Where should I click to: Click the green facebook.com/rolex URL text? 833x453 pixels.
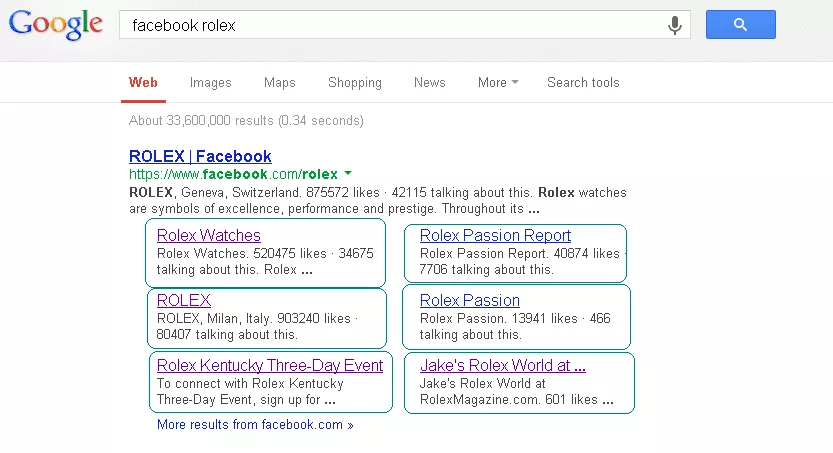click(x=233, y=174)
